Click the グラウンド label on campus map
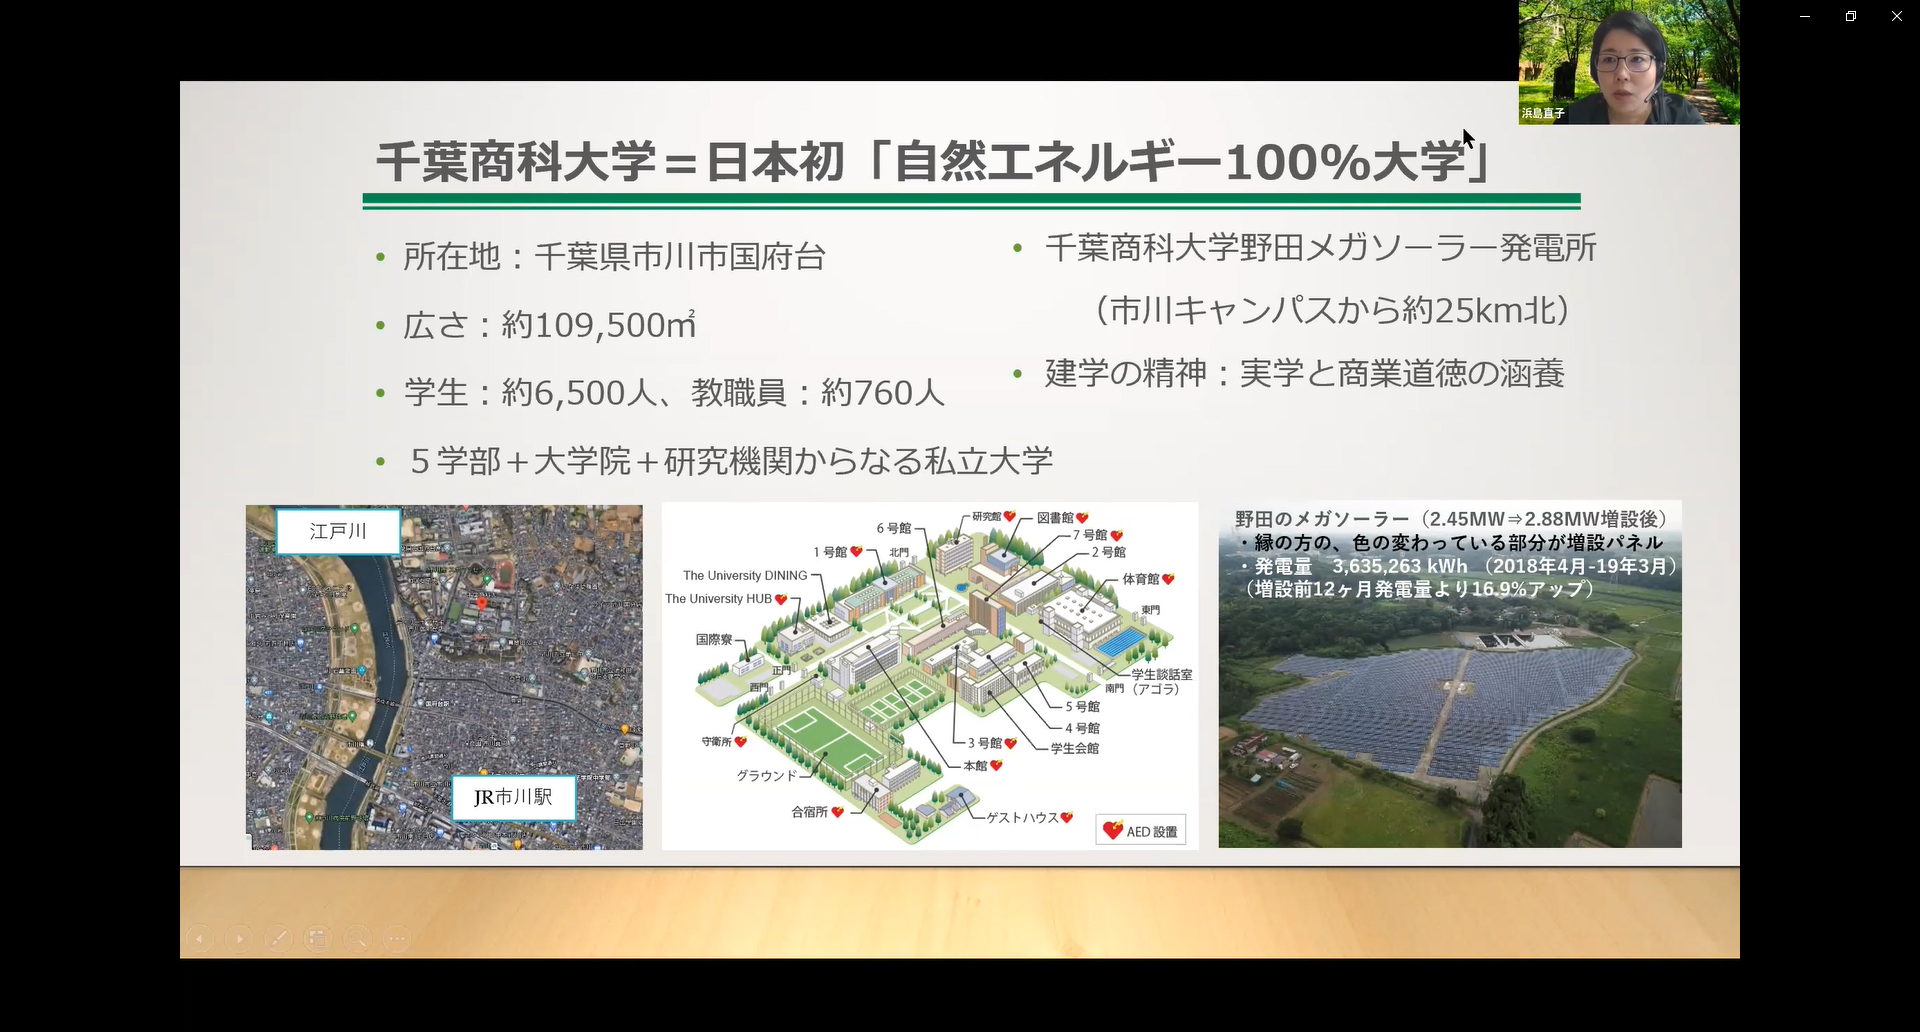Image resolution: width=1920 pixels, height=1032 pixels. coord(767,775)
